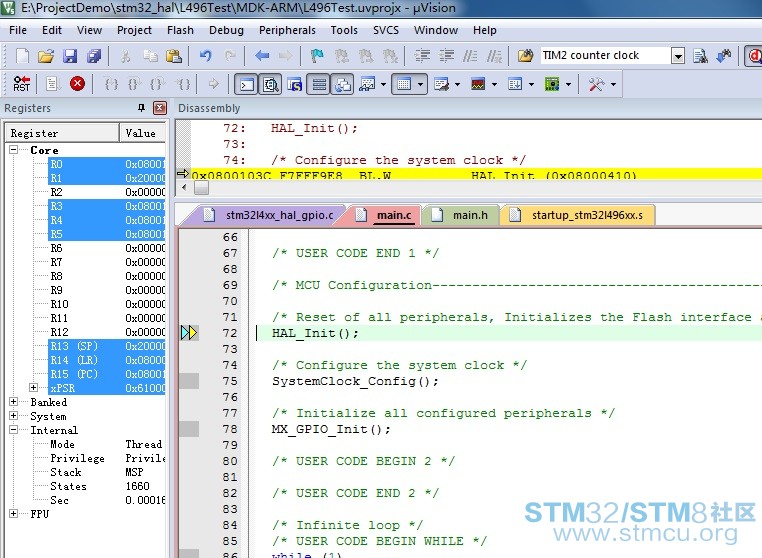Screen dimensions: 762x558
Task: Open the System Viewer windows dropdown arrow
Action: 568,85
